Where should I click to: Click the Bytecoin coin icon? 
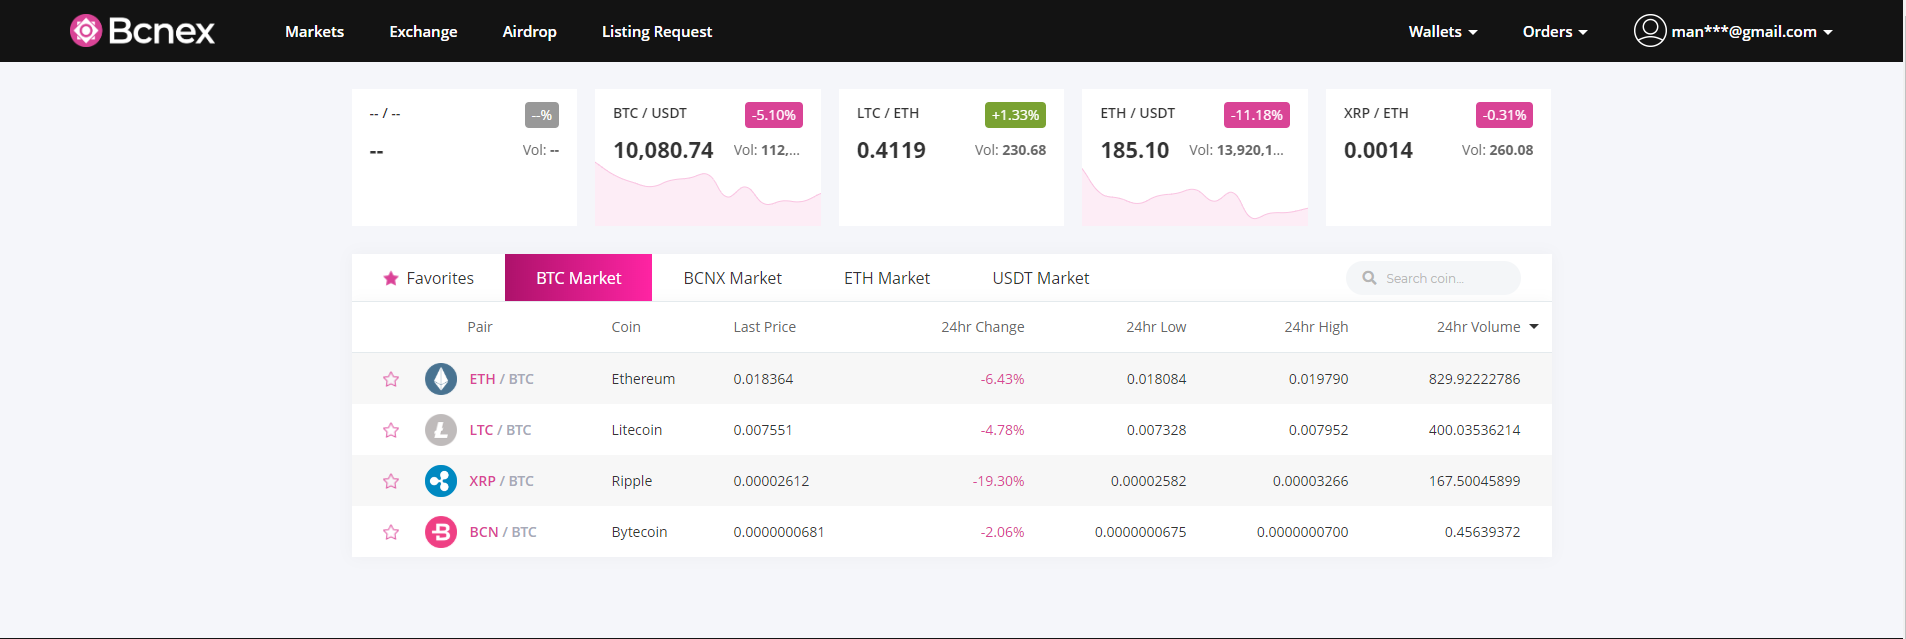pos(441,532)
